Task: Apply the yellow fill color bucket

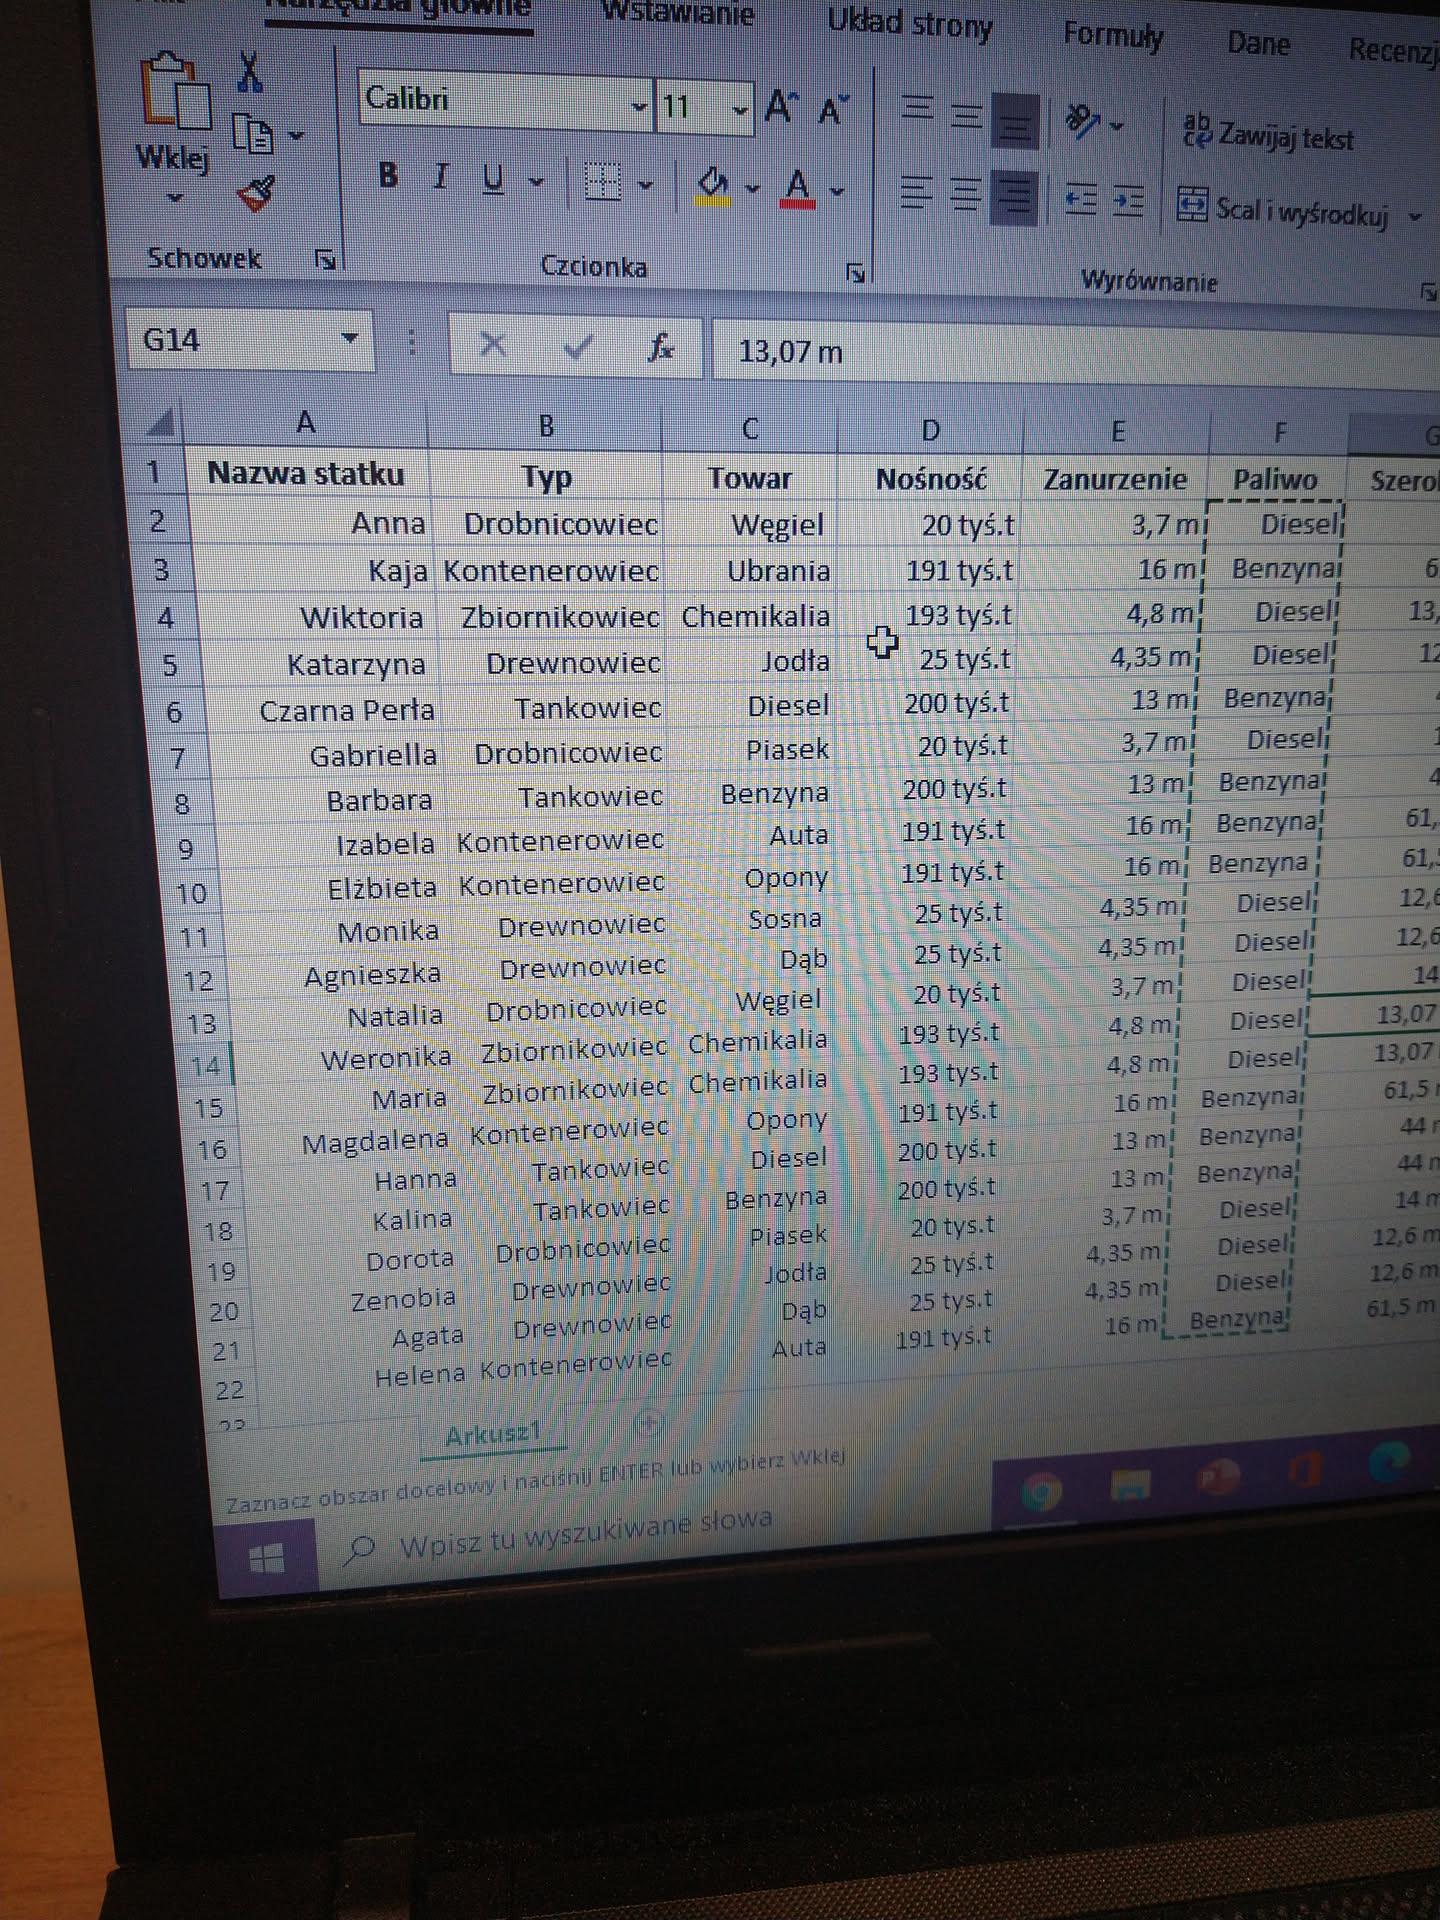Action: coord(713,184)
